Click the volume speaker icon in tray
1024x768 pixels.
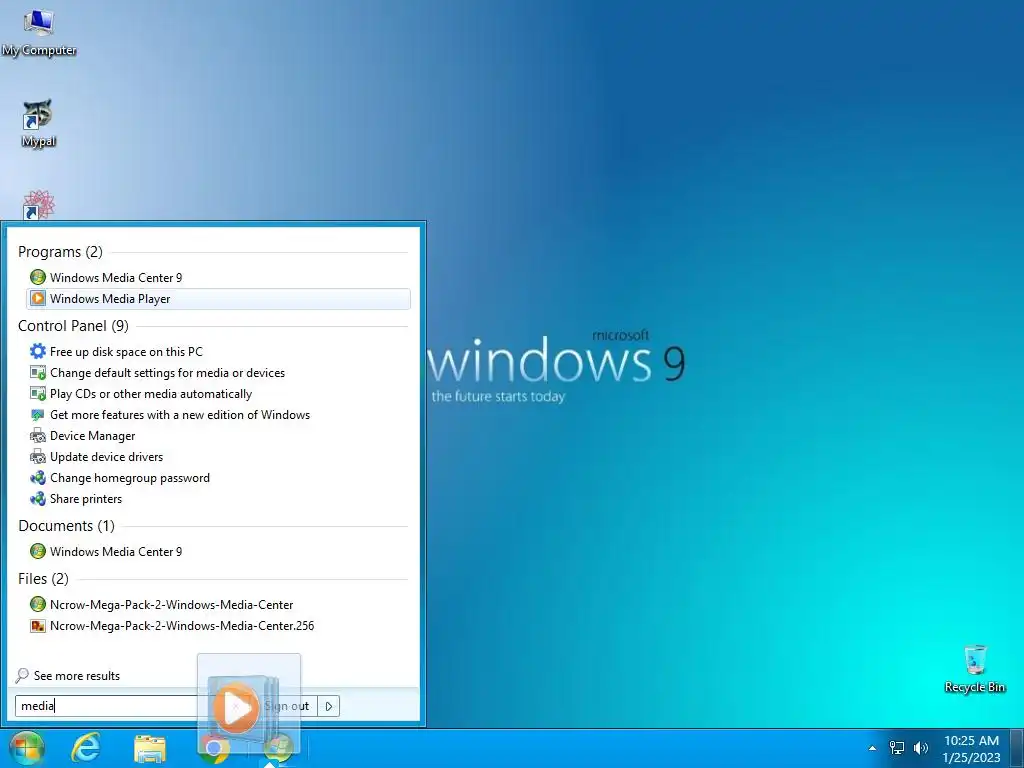[921, 748]
